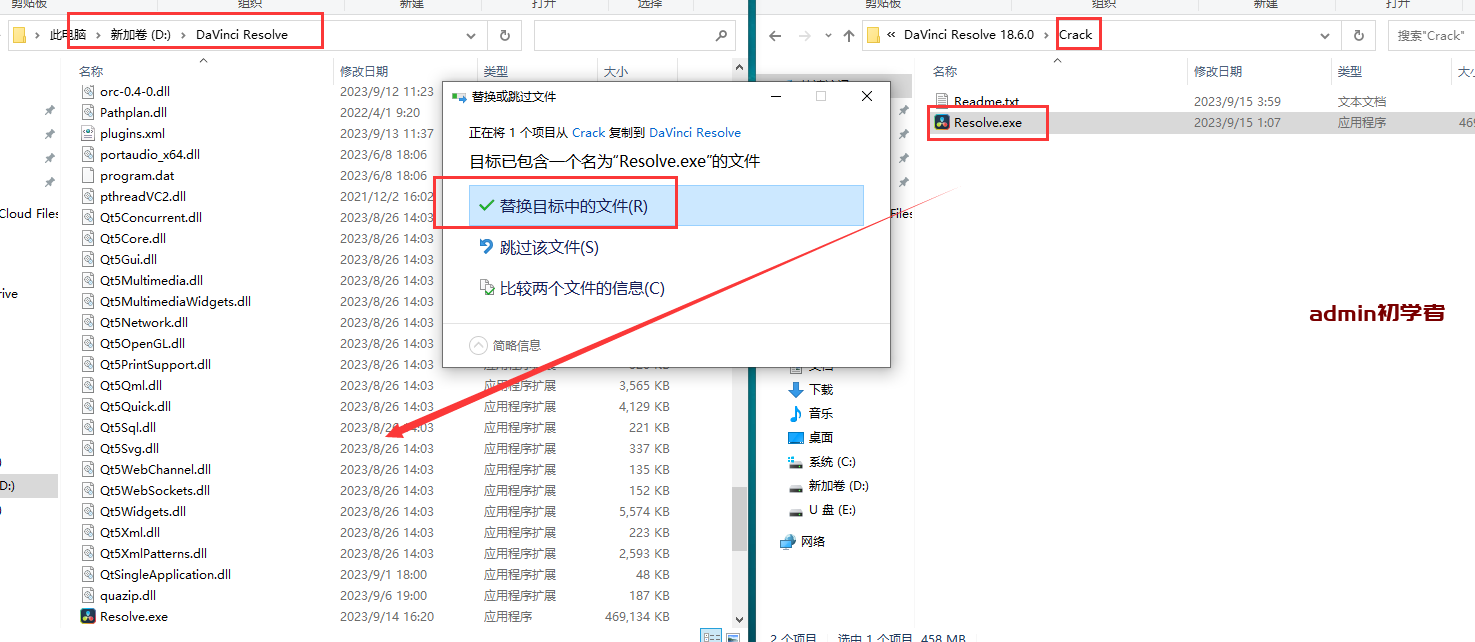Image resolution: width=1475 pixels, height=642 pixels.
Task: Click plugins.xml file icon
Action: [x=88, y=133]
